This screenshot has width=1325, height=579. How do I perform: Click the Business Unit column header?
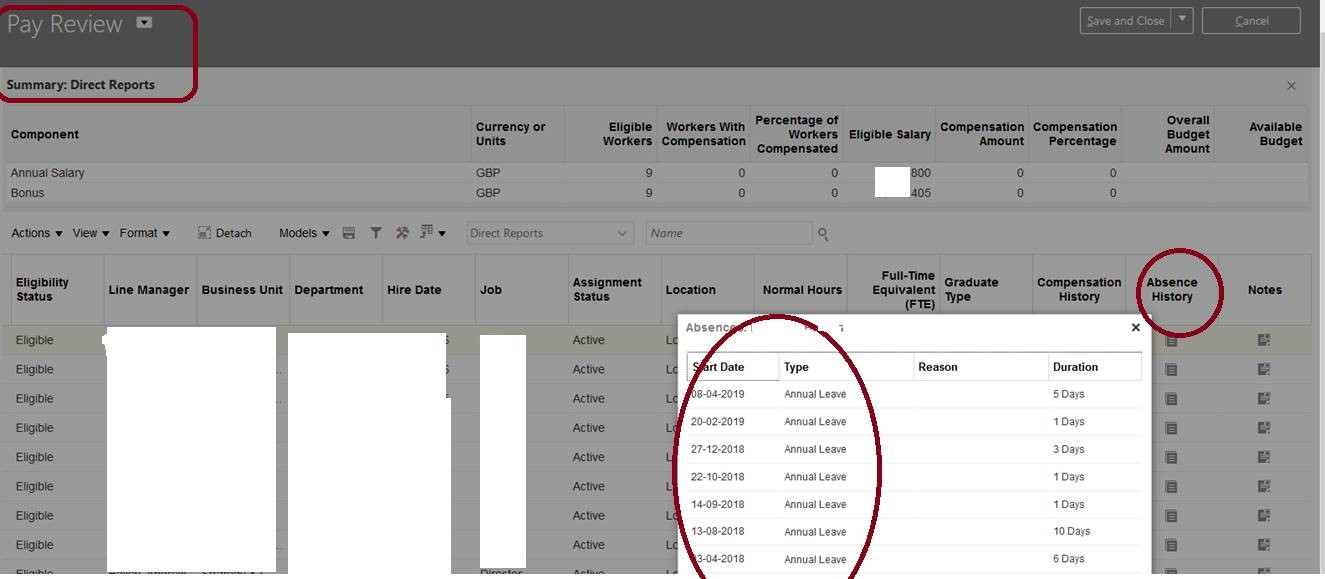coord(243,290)
